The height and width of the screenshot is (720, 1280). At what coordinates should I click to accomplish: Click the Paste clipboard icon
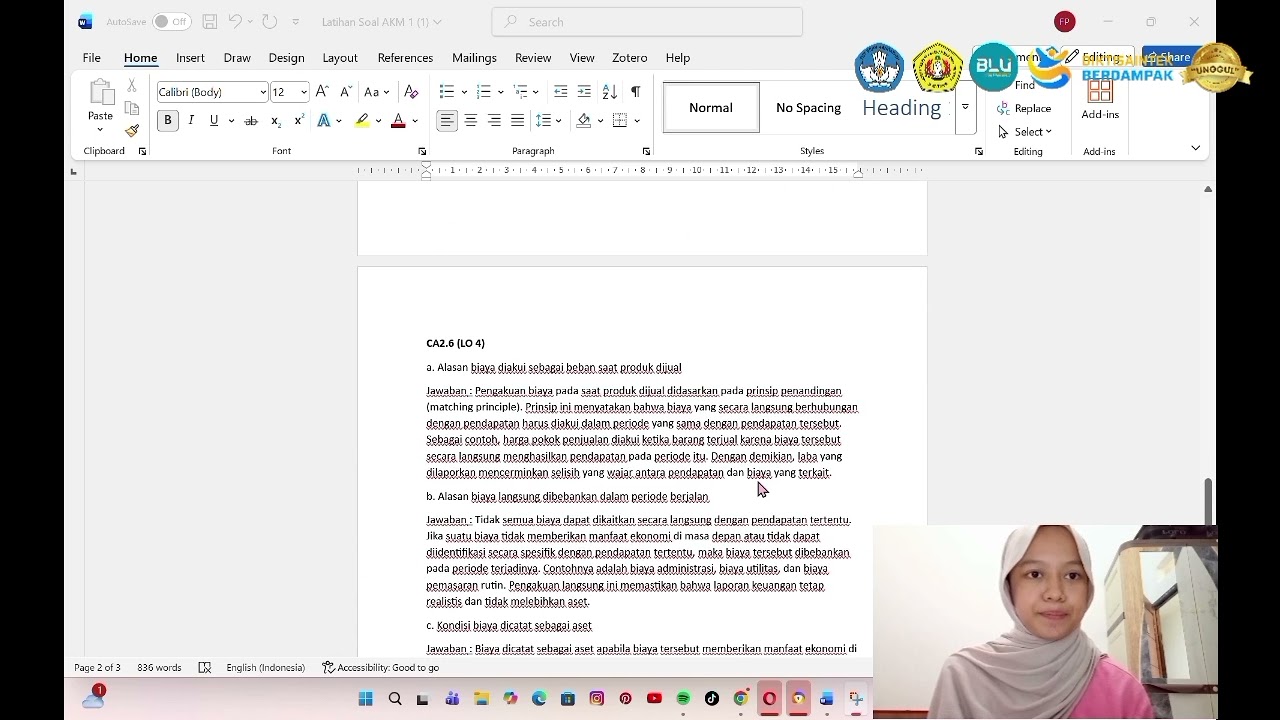point(100,93)
